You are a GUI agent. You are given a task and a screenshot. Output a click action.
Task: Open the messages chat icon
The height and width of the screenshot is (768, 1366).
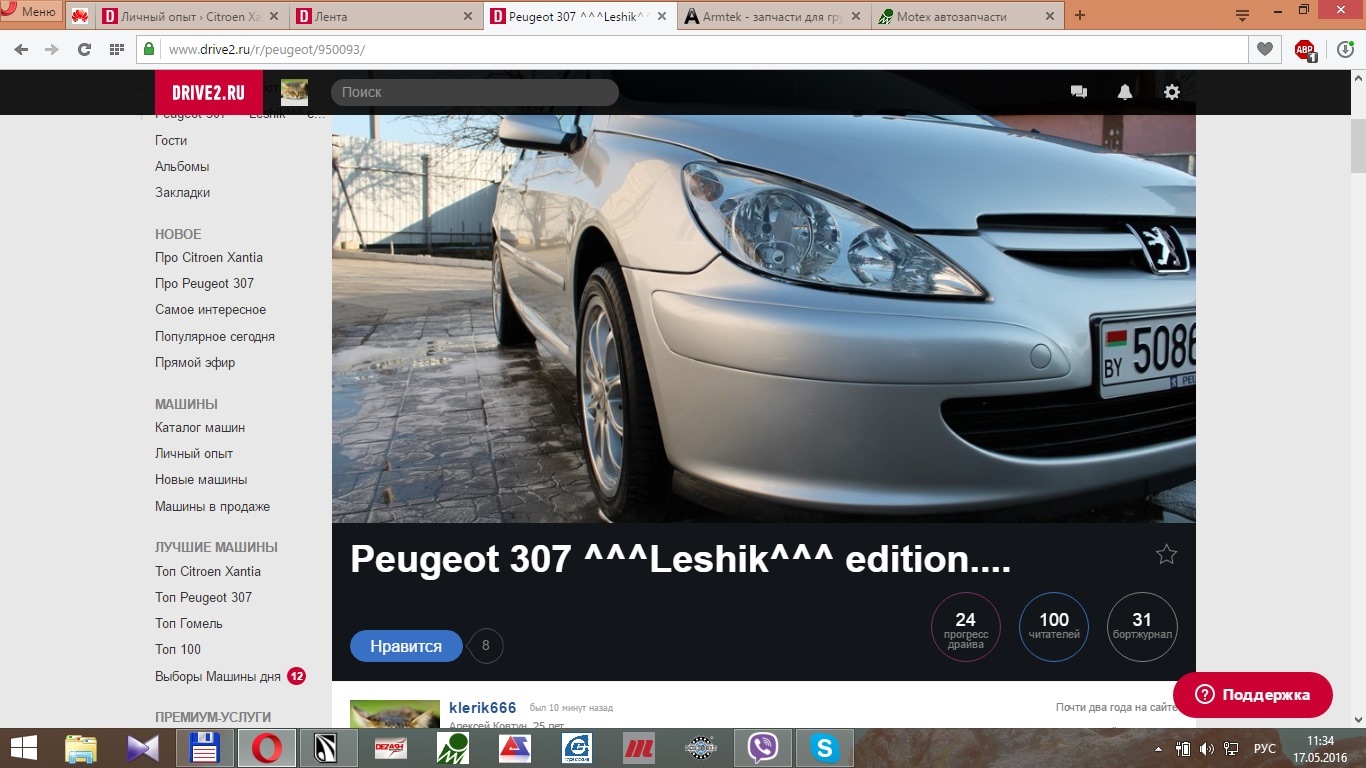click(x=1079, y=92)
